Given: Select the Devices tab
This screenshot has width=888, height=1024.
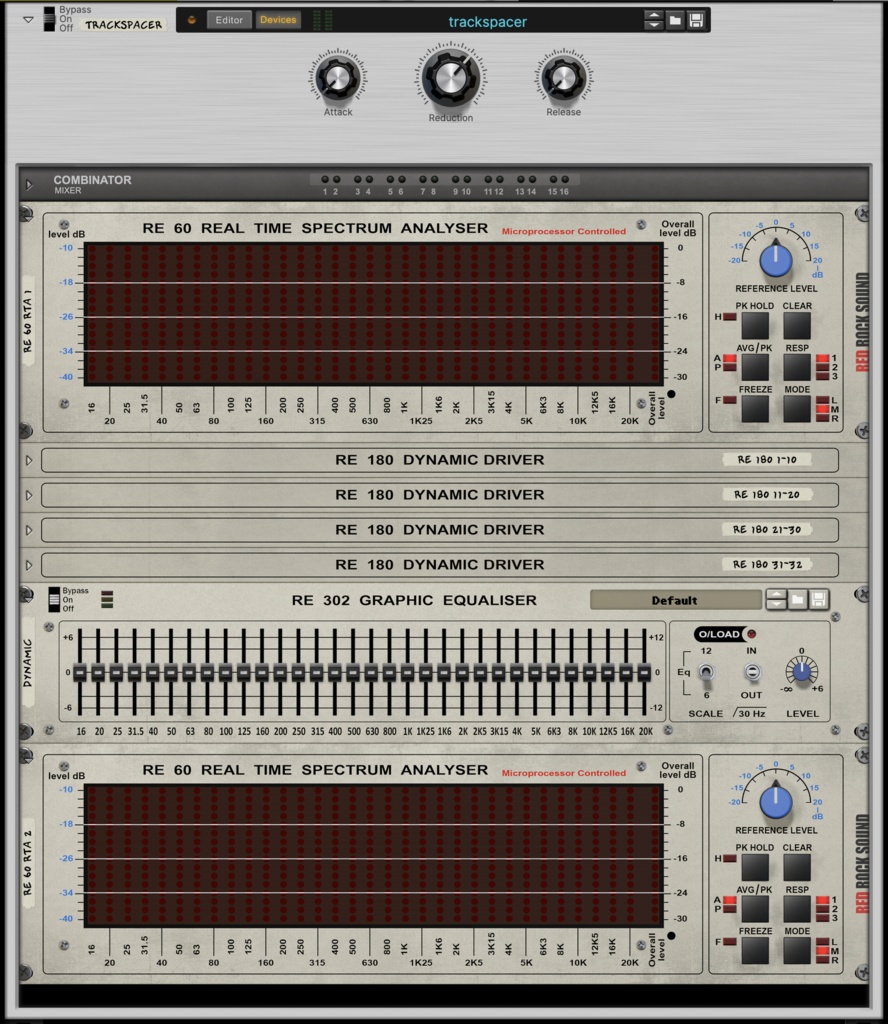Looking at the screenshot, I should 277,18.
